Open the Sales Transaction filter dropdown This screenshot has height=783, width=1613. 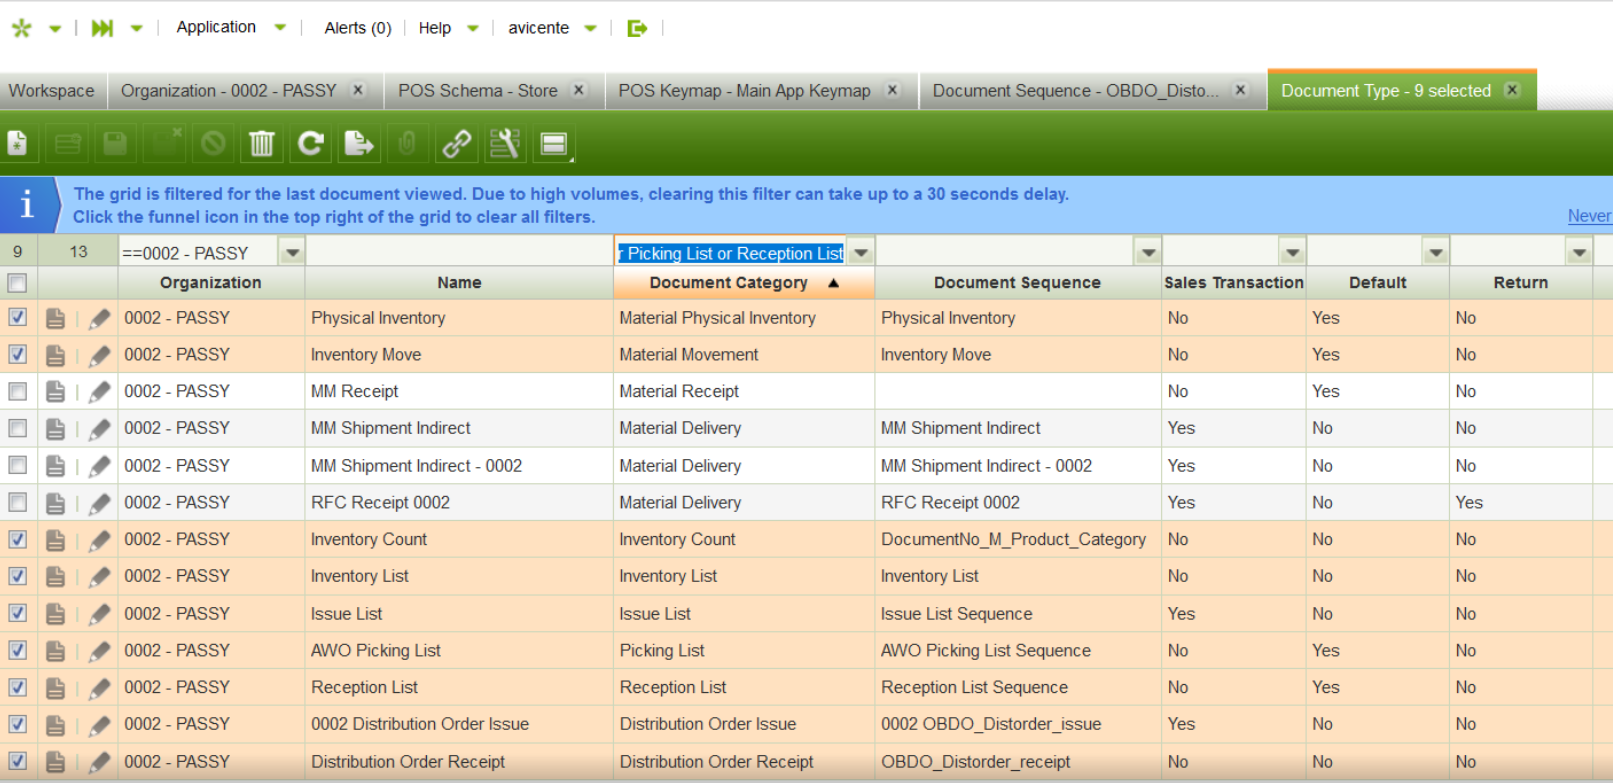(x=1292, y=253)
